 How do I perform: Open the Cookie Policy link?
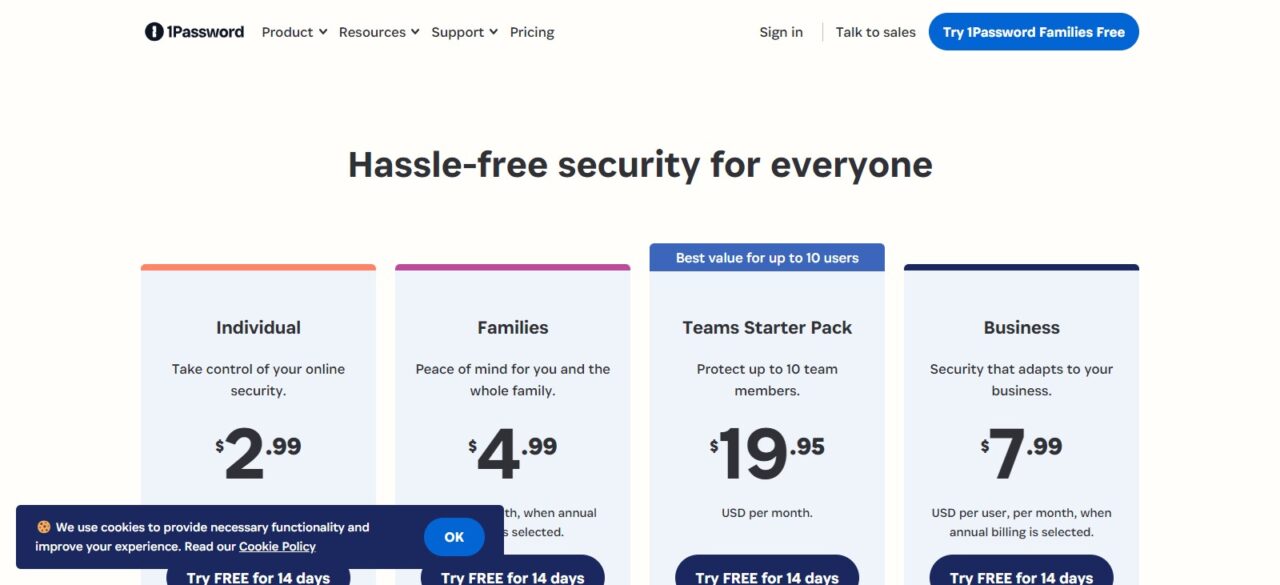277,547
